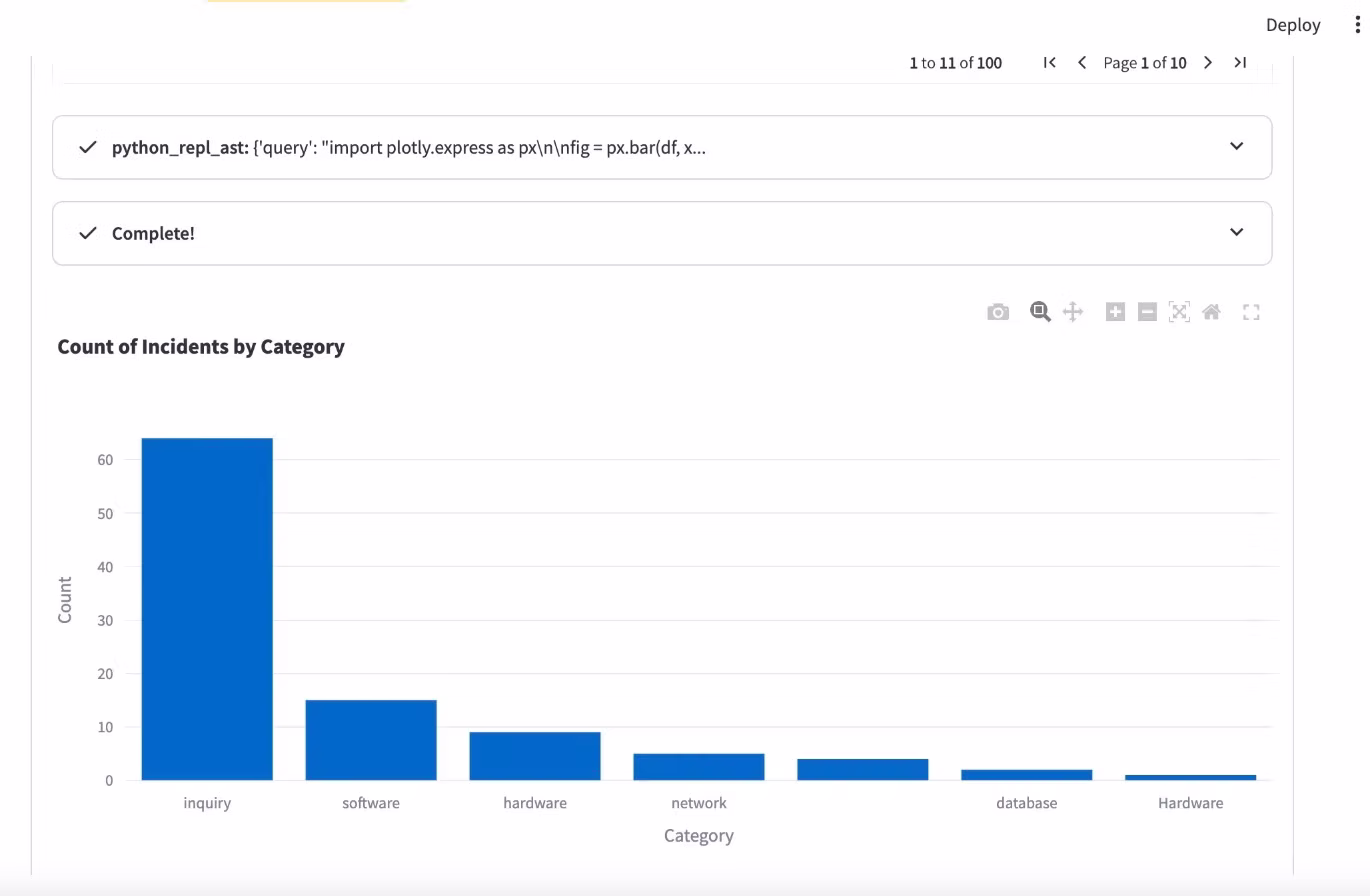
Task: Click the software bar in chart
Action: tap(371, 740)
